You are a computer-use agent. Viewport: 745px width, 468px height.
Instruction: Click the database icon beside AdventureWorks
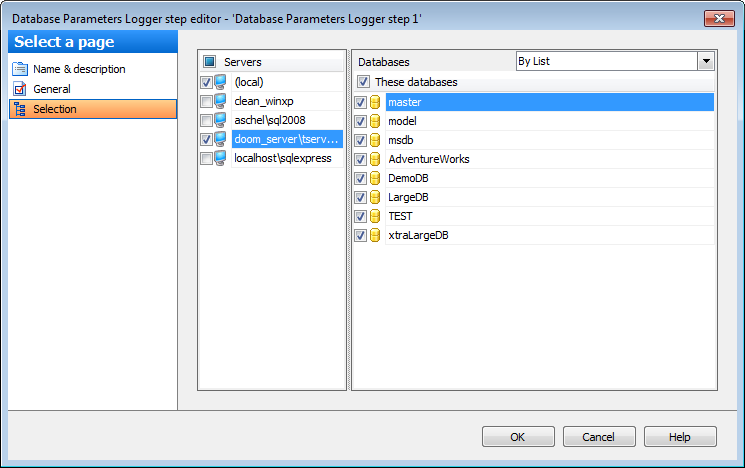[375, 159]
